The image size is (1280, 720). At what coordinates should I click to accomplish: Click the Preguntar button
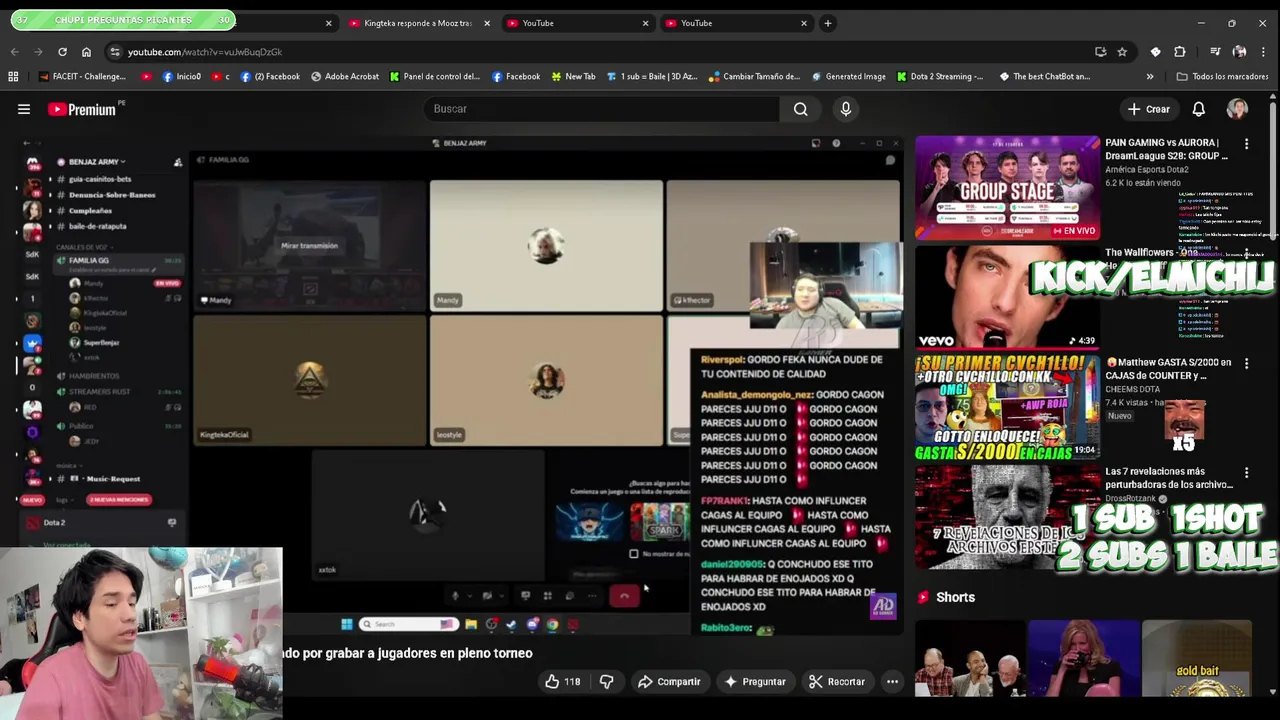point(754,682)
